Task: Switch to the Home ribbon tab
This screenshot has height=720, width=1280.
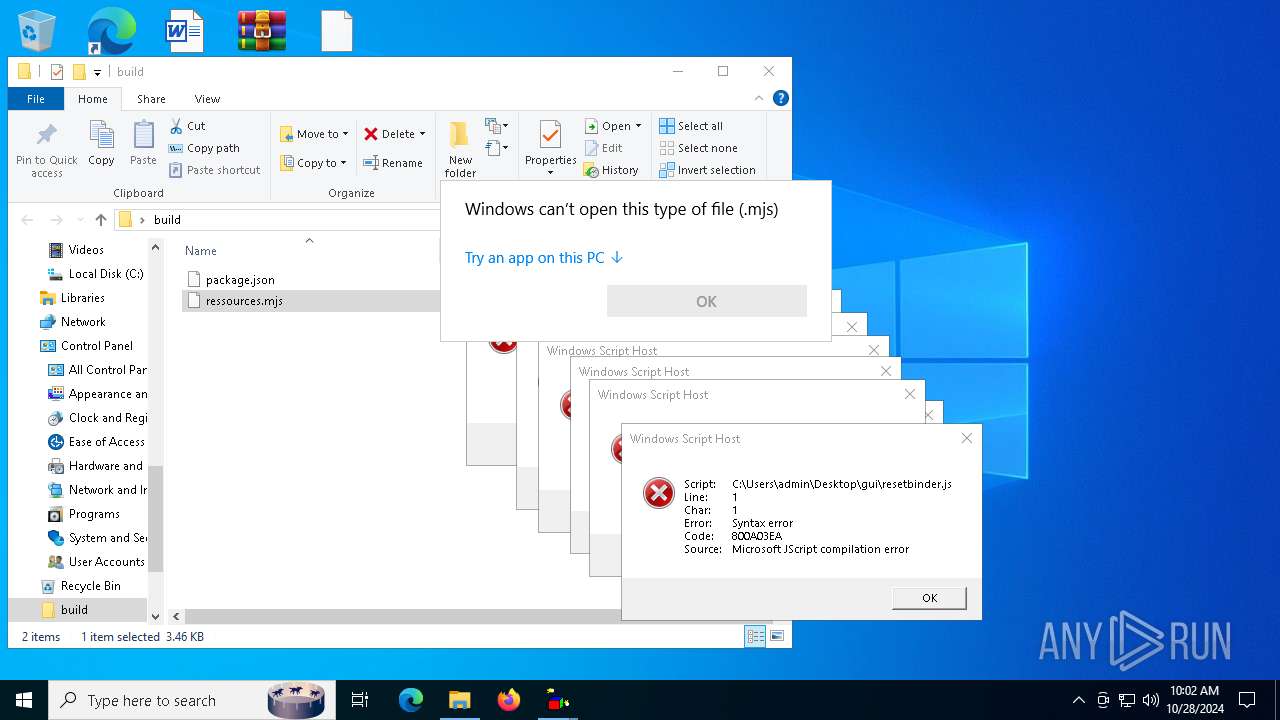Action: coord(93,99)
